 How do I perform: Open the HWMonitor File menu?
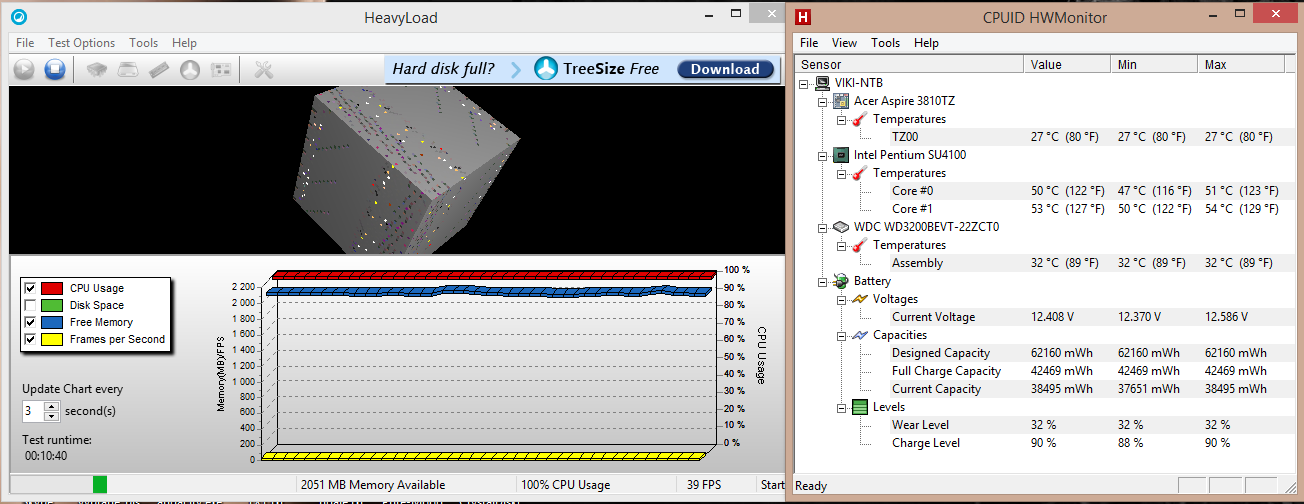(x=810, y=43)
